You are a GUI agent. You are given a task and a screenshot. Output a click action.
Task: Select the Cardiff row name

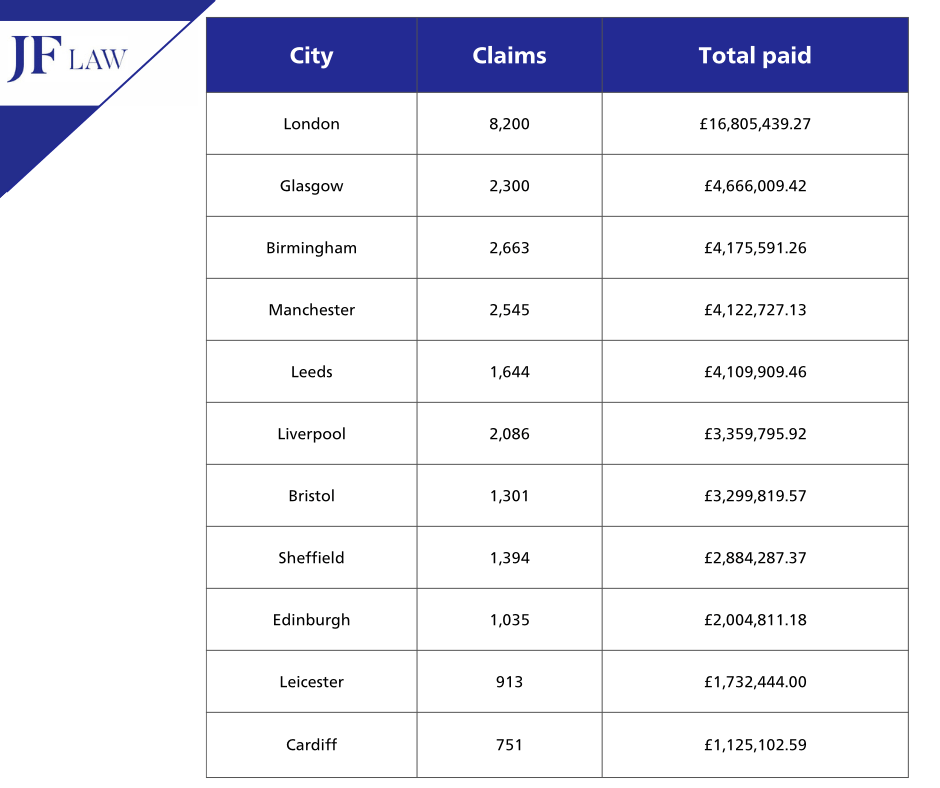(311, 744)
